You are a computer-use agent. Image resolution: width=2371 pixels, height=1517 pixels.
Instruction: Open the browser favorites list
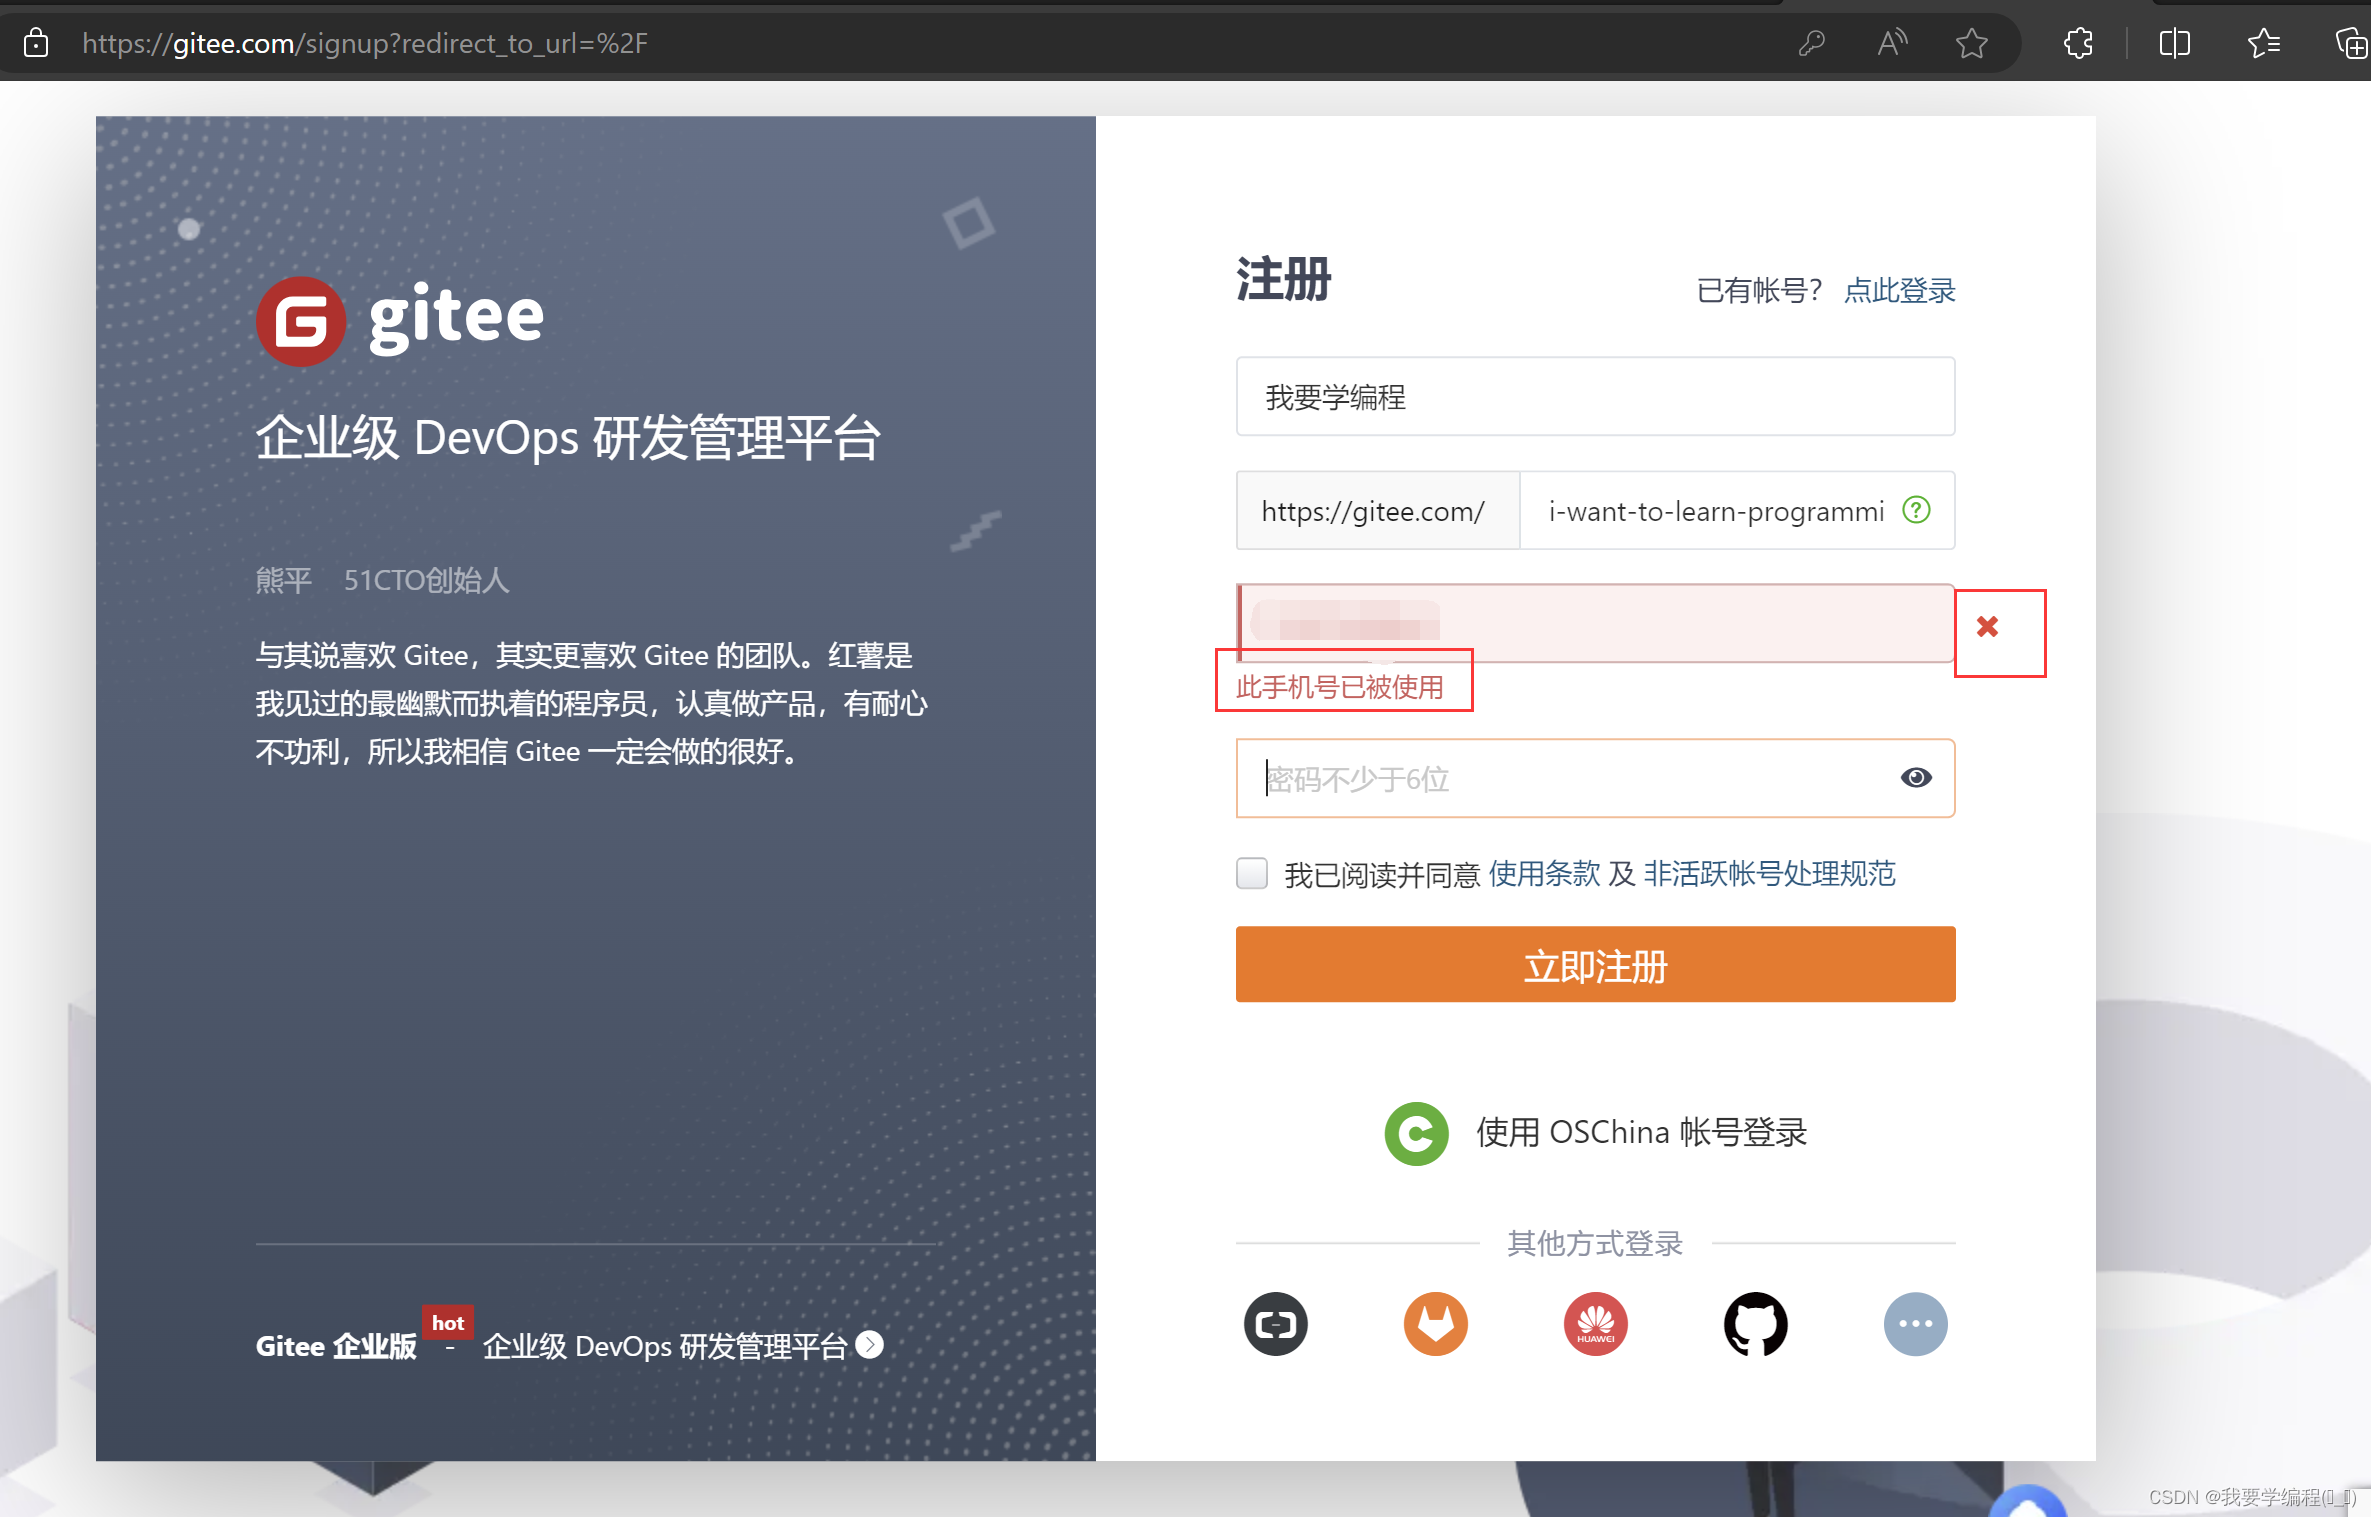(2263, 43)
